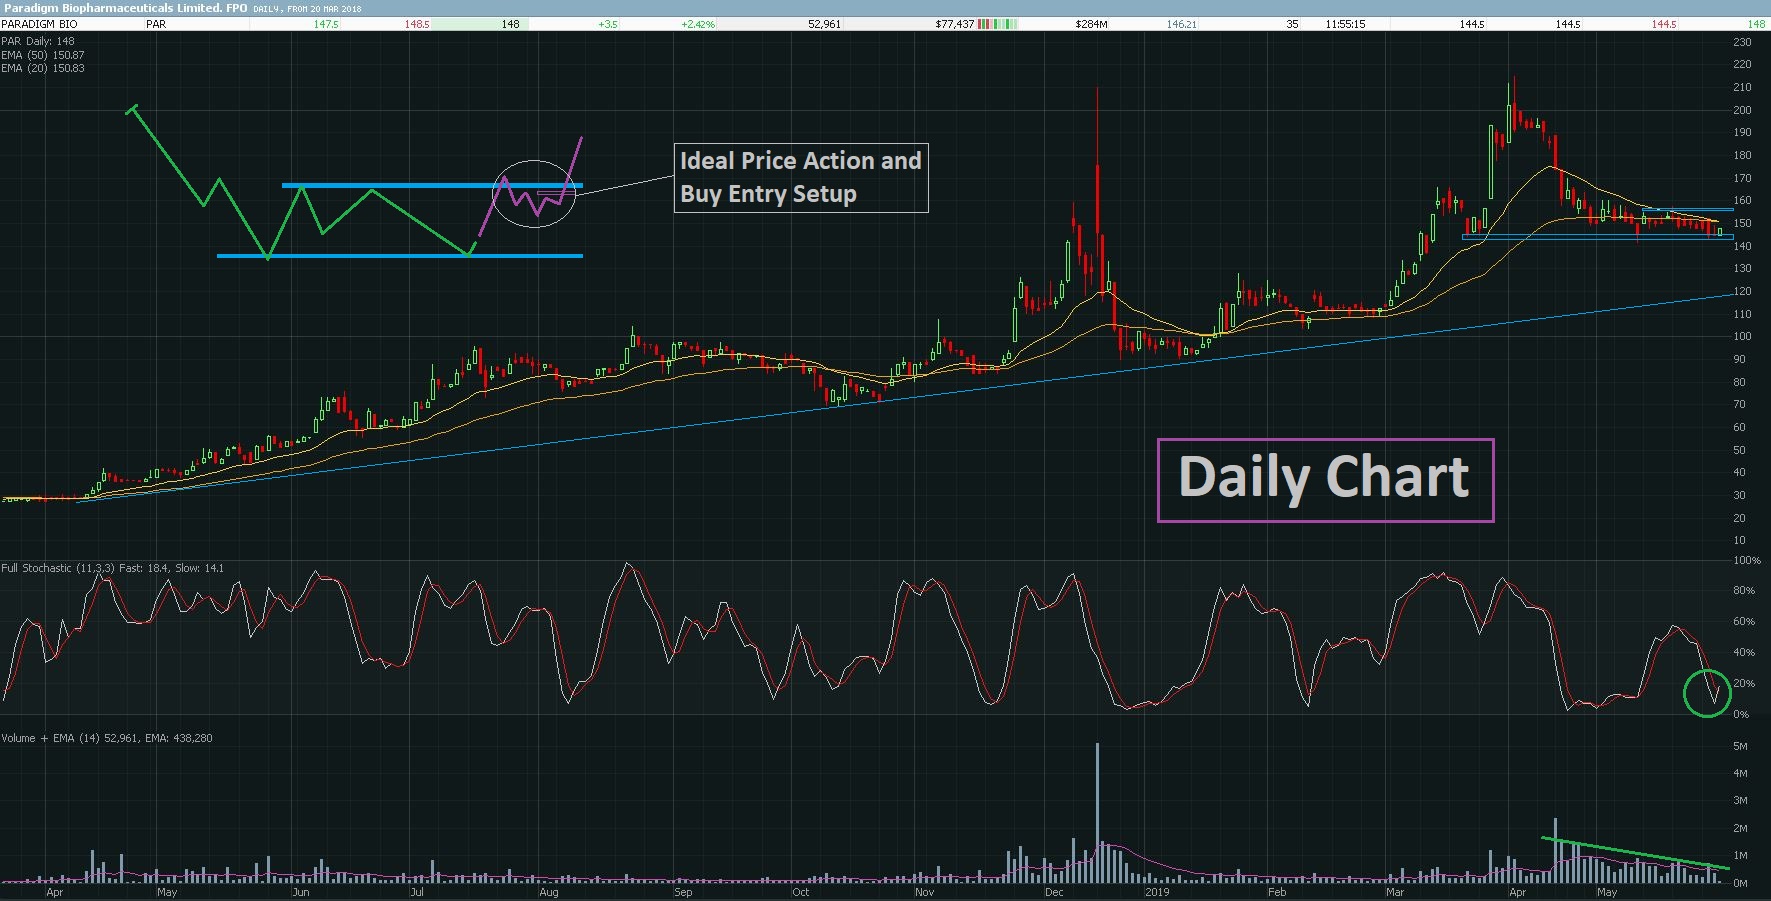Viewport: 1771px width, 901px height.
Task: Click the $77,437 traded value cell
Action: pyautogui.click(x=954, y=24)
